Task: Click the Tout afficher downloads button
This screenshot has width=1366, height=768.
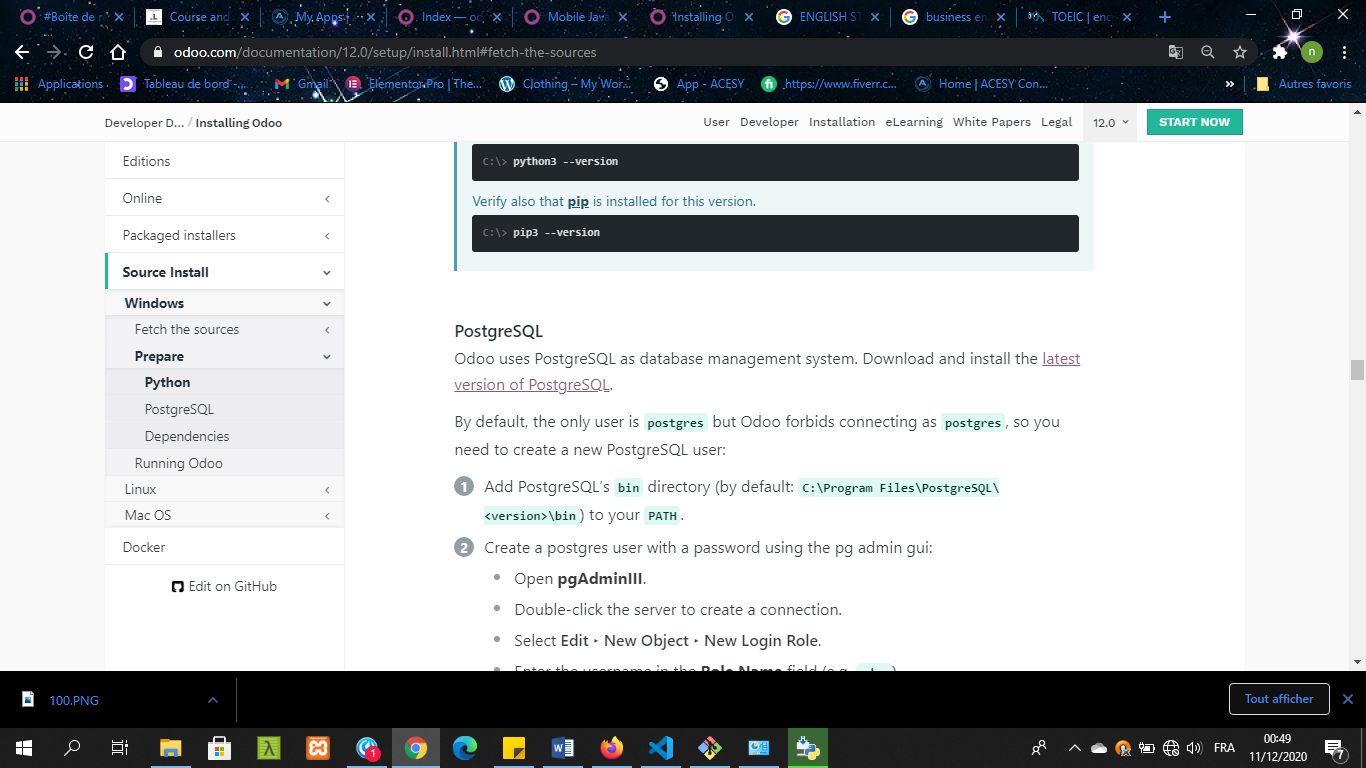Action: click(x=1279, y=699)
